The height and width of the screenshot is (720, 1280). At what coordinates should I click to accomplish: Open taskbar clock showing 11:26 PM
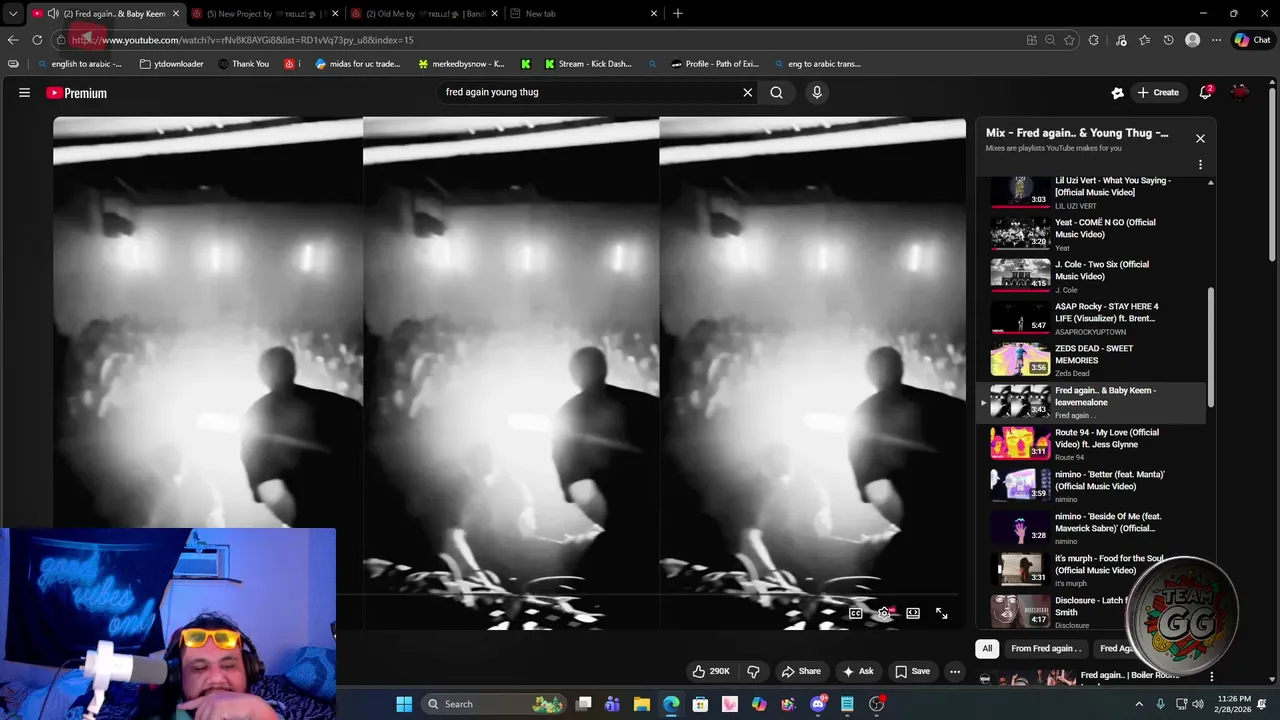point(1233,704)
